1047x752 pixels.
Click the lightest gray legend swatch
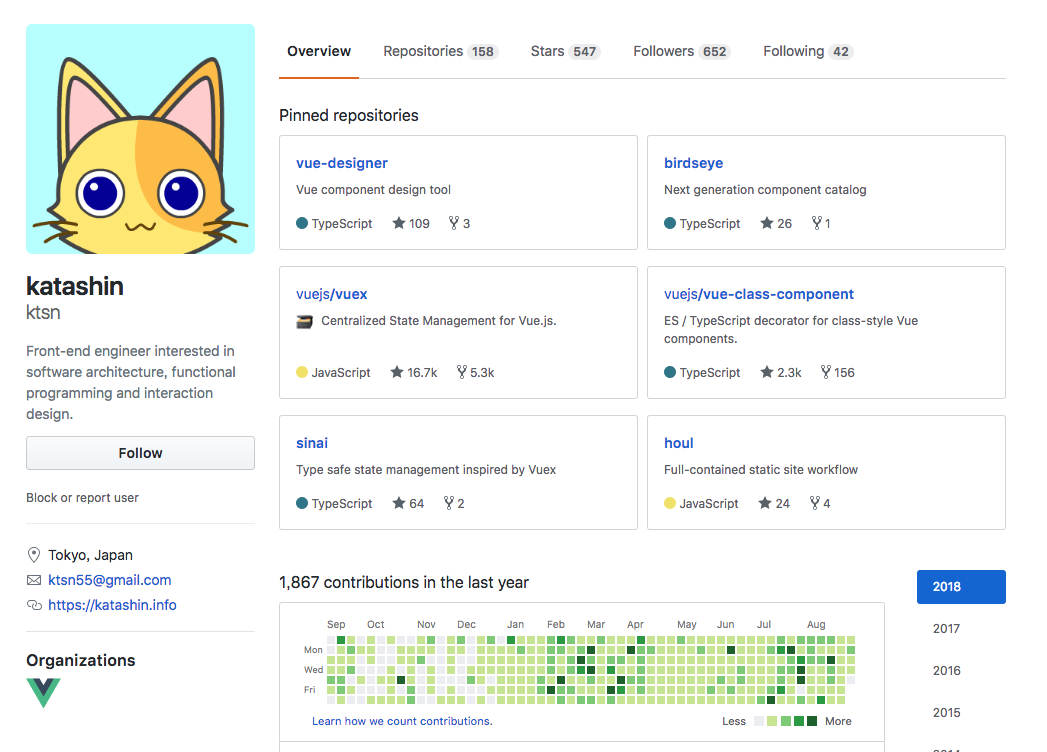(759, 721)
